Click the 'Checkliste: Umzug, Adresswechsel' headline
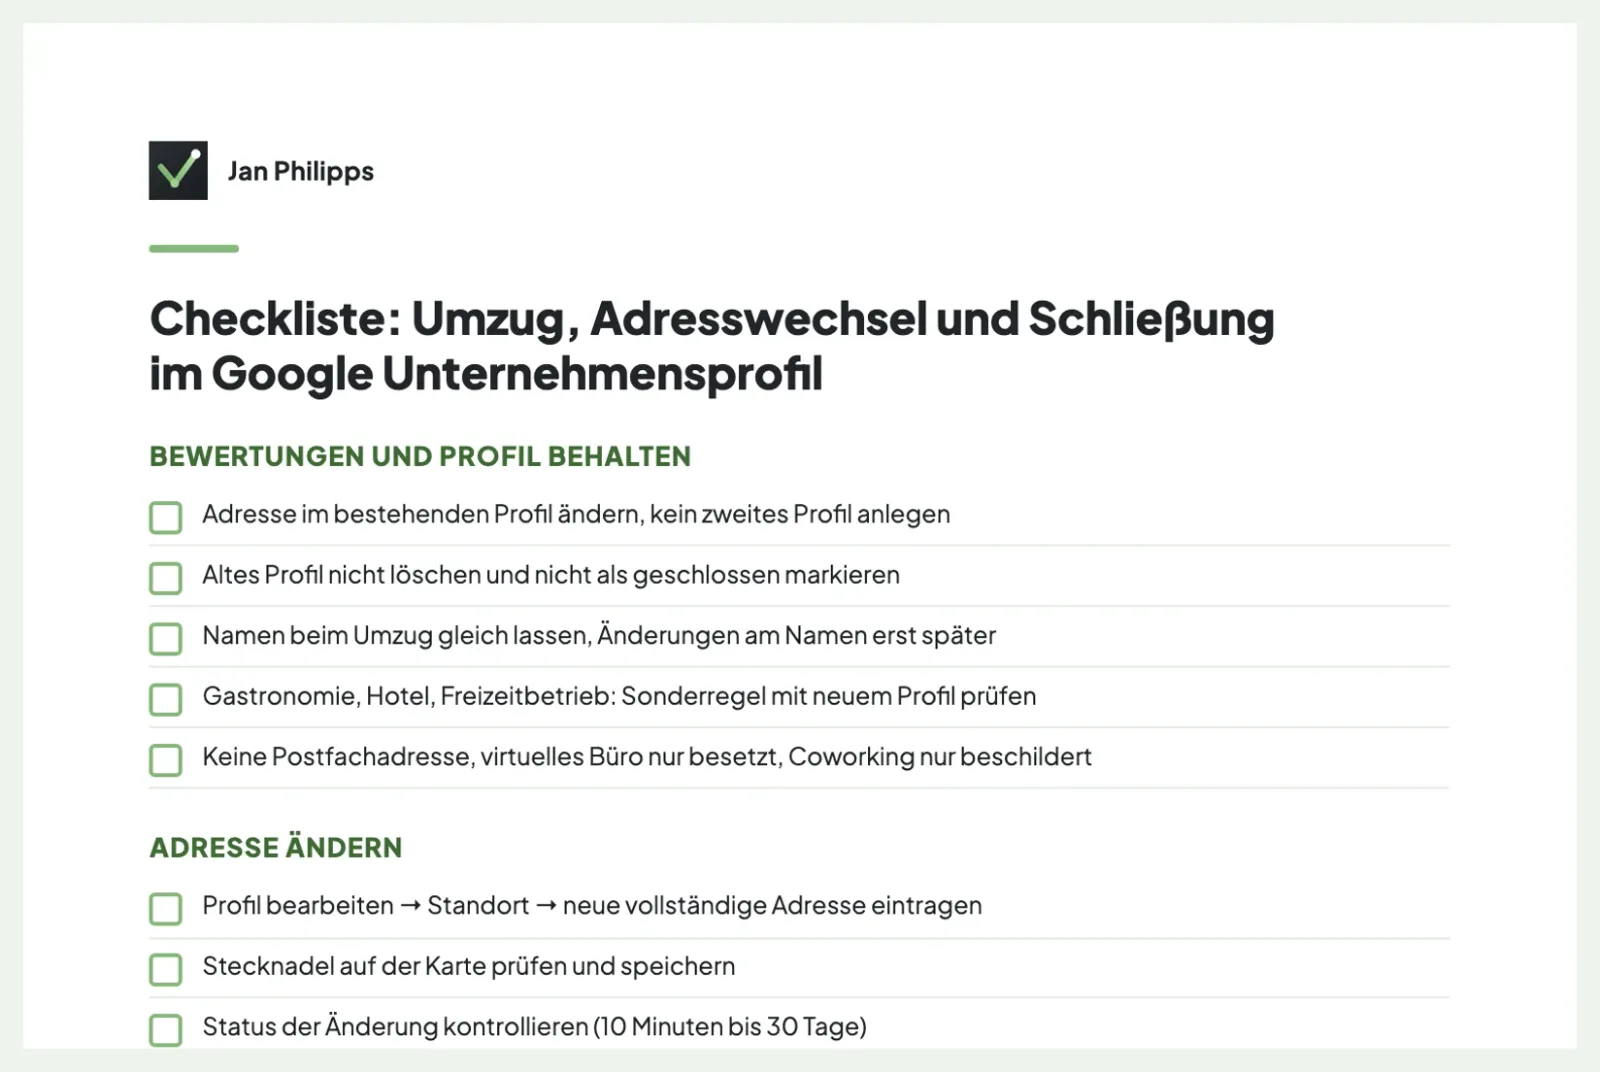 (x=712, y=346)
